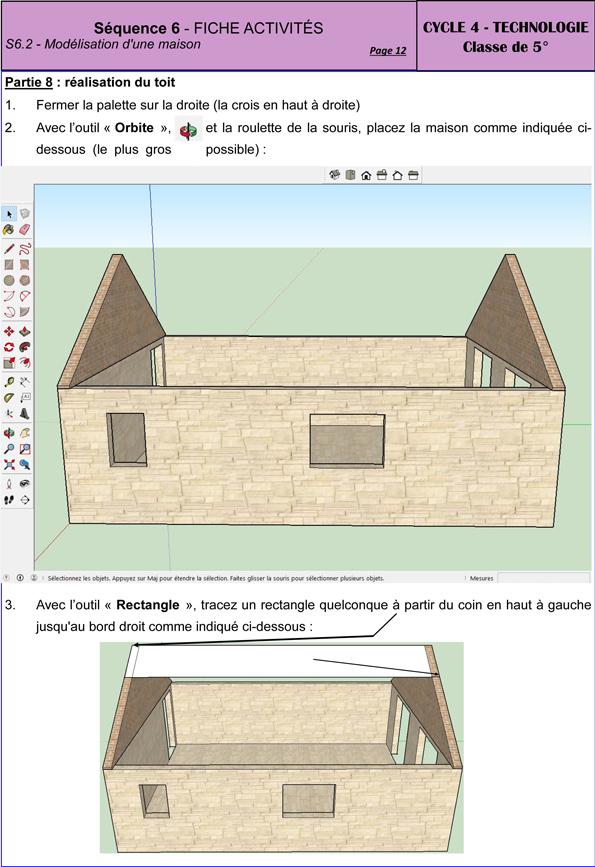Click the second house illustration image
The height and width of the screenshot is (867, 595).
[x=281, y=748]
